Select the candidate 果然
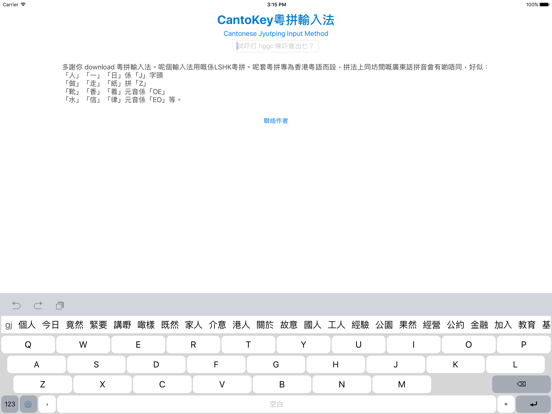 [408, 325]
